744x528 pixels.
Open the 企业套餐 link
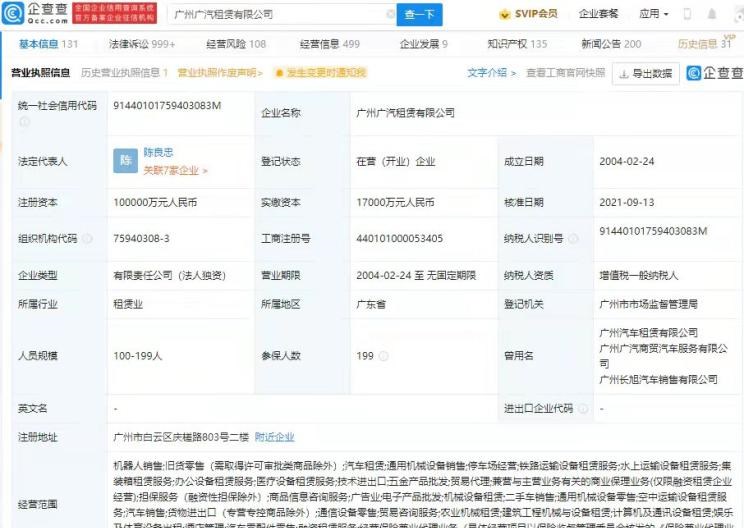click(x=598, y=14)
